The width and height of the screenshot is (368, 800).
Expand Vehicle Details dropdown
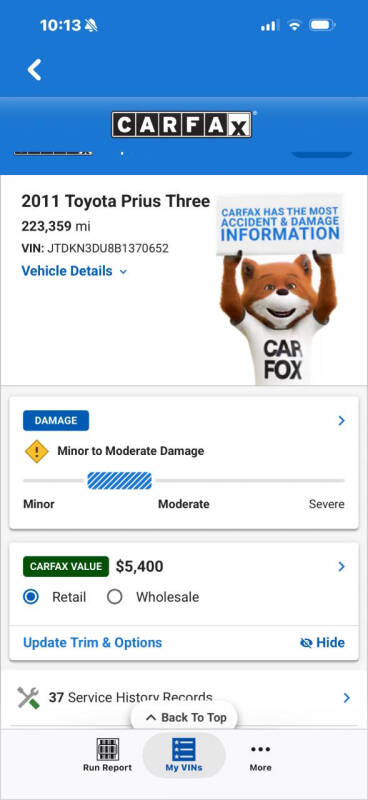pos(74,271)
